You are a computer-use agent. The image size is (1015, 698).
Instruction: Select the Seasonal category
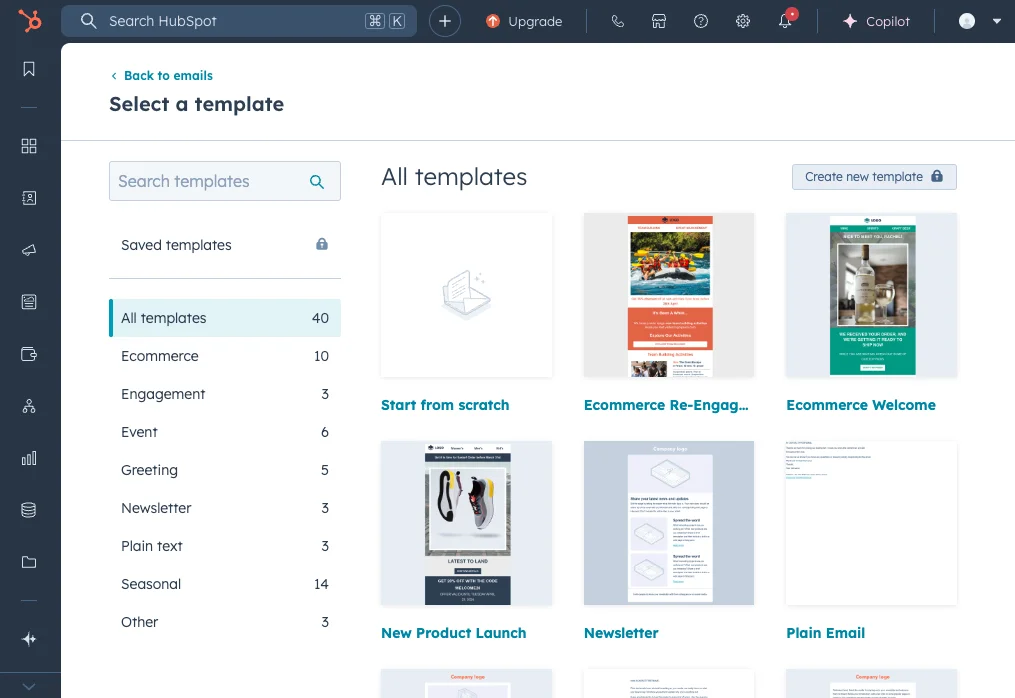225,584
